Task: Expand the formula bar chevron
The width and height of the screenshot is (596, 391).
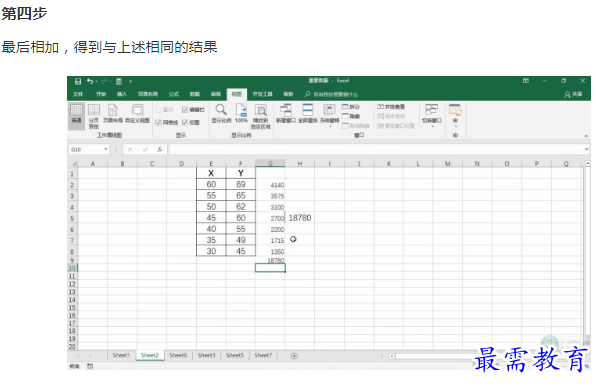Action: click(x=586, y=149)
